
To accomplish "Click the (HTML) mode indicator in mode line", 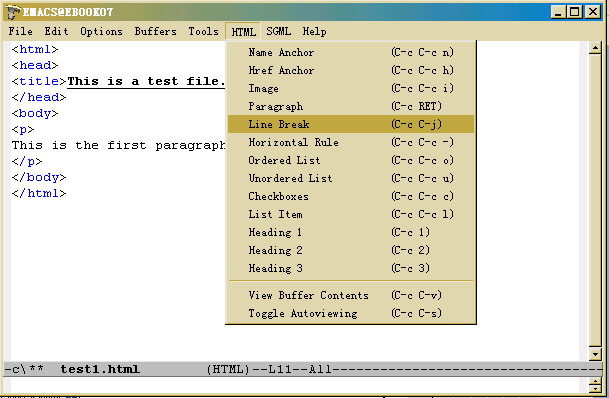I will (228, 369).
